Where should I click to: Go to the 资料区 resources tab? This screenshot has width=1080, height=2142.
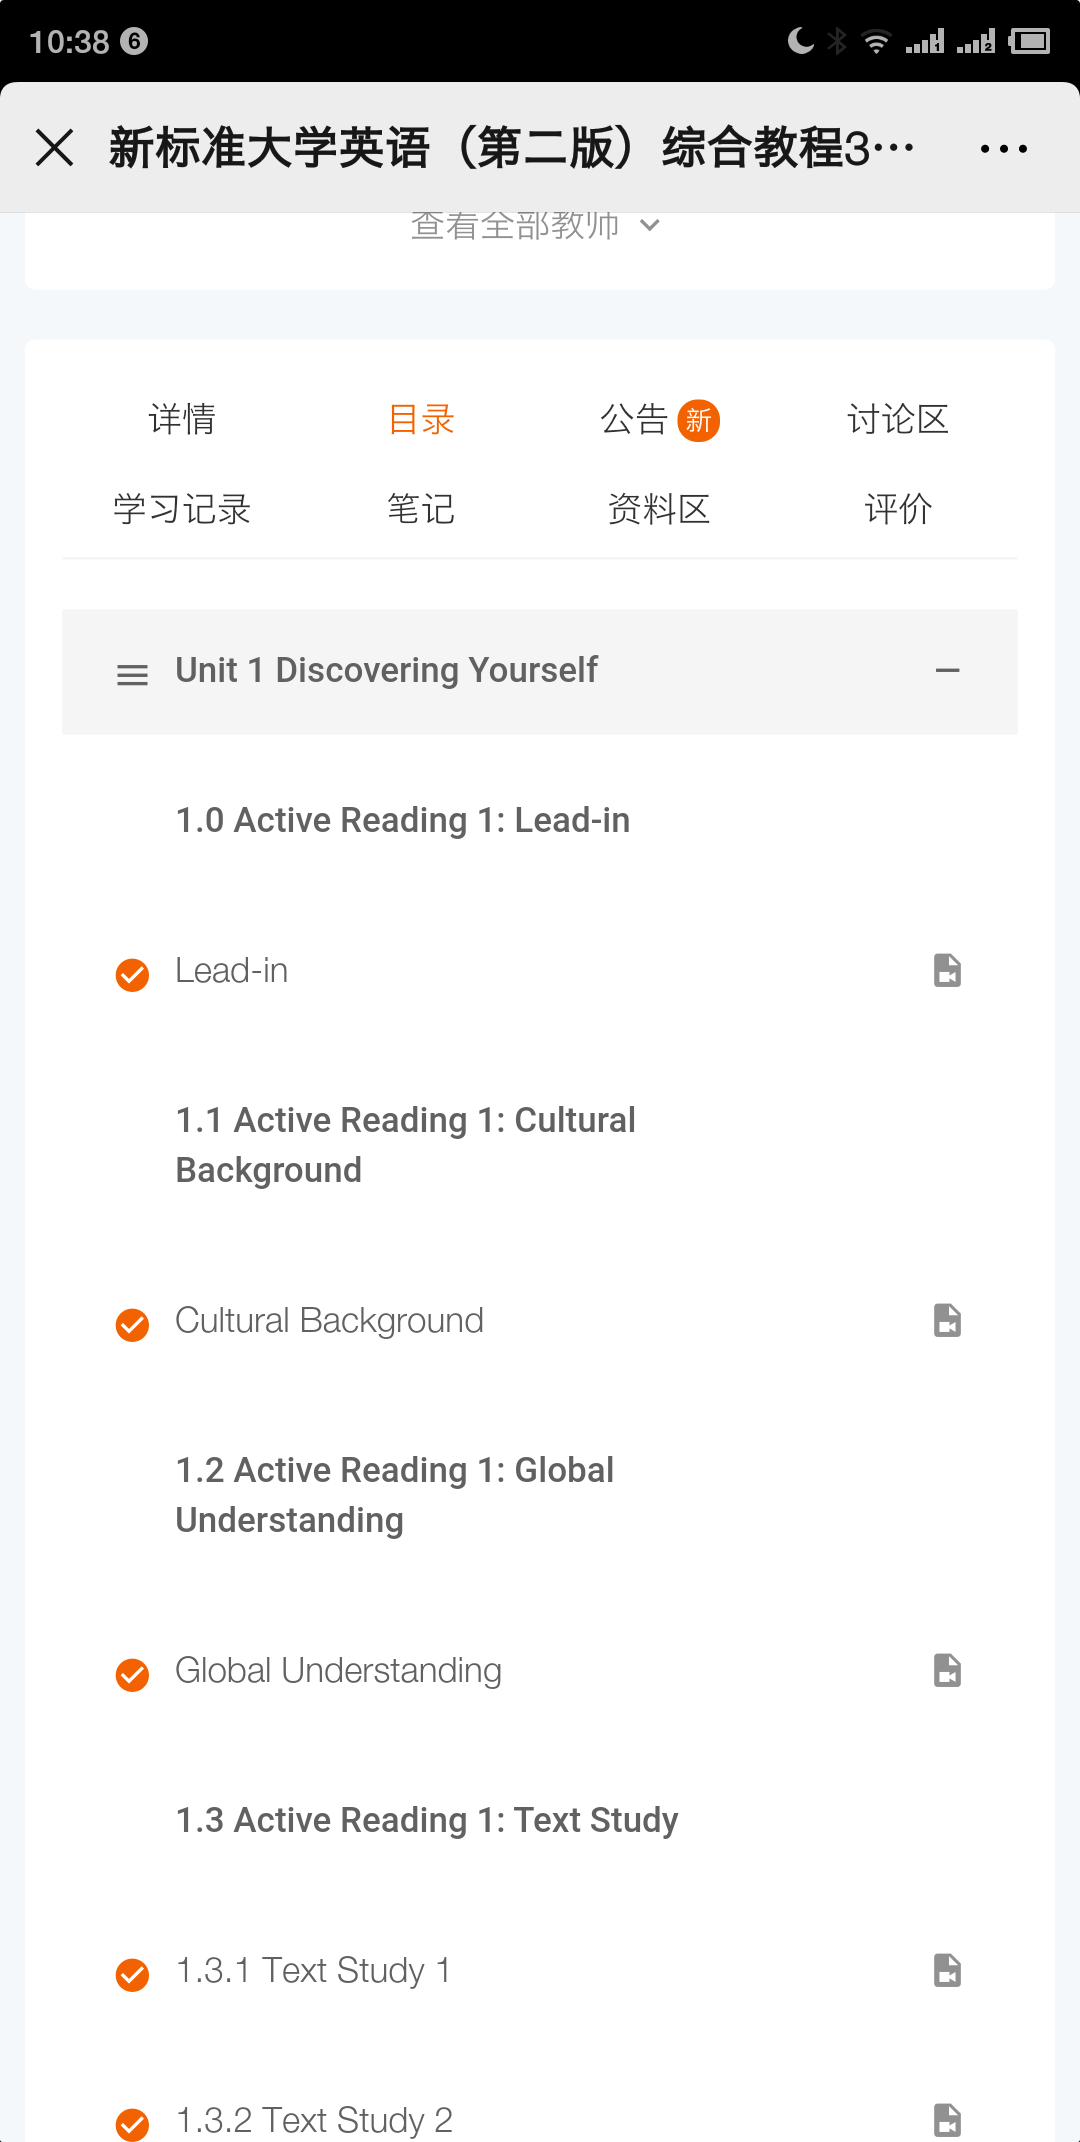click(659, 509)
